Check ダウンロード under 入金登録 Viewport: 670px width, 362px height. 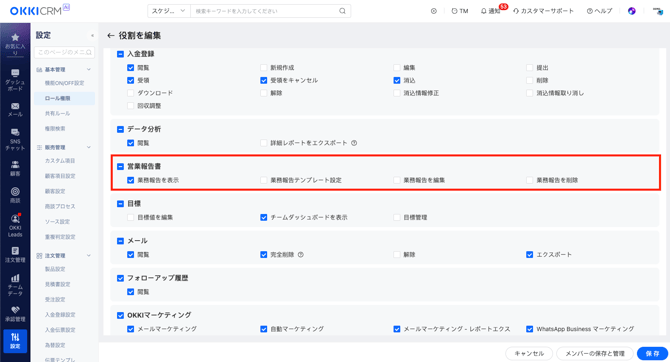tap(131, 93)
